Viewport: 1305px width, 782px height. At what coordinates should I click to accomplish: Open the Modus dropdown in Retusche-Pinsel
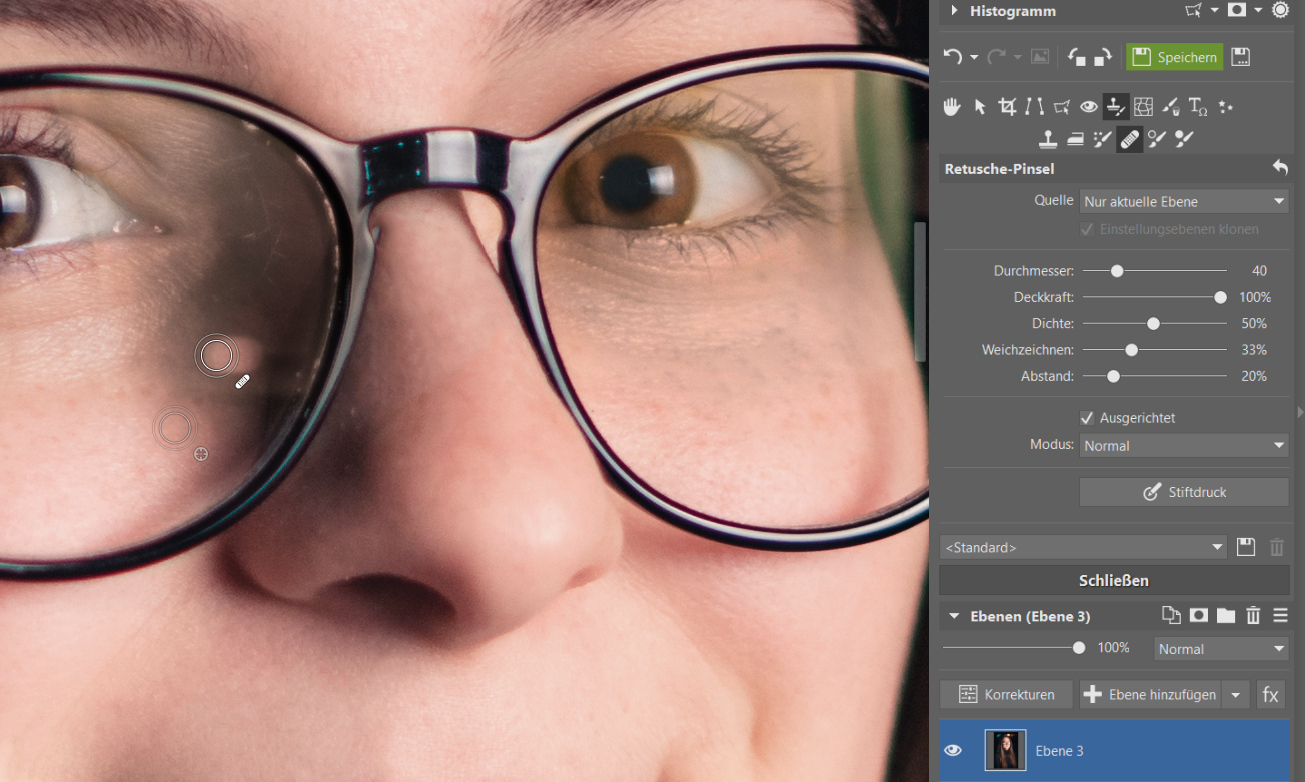pyautogui.click(x=1184, y=446)
